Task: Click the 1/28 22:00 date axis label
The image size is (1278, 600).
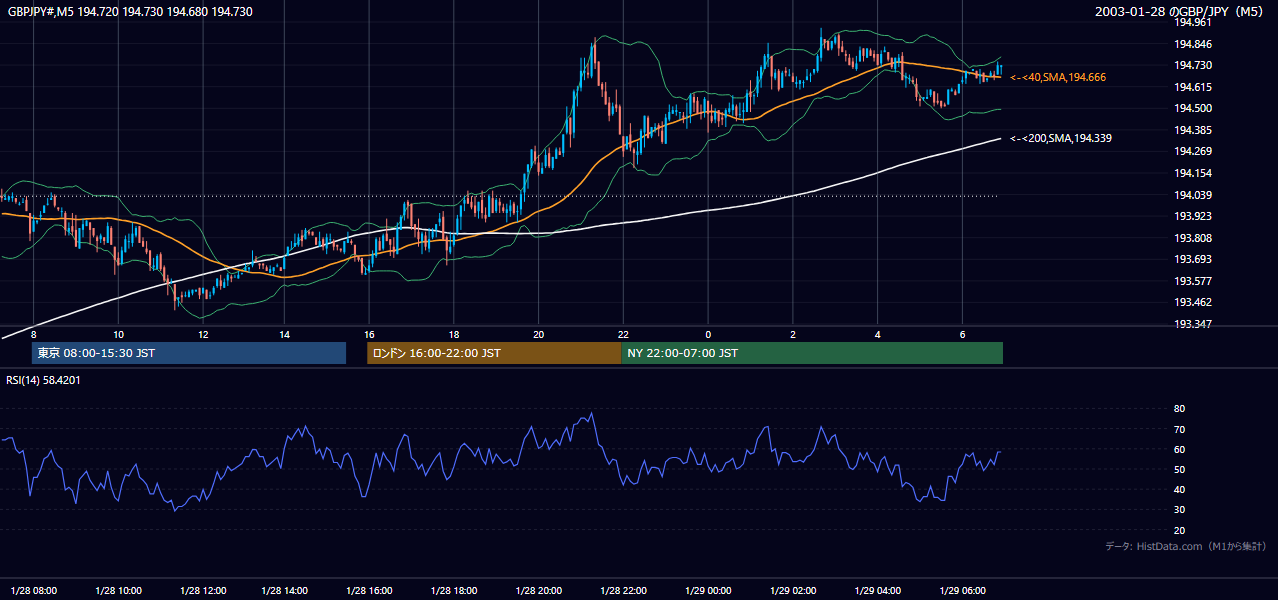Action: click(623, 590)
